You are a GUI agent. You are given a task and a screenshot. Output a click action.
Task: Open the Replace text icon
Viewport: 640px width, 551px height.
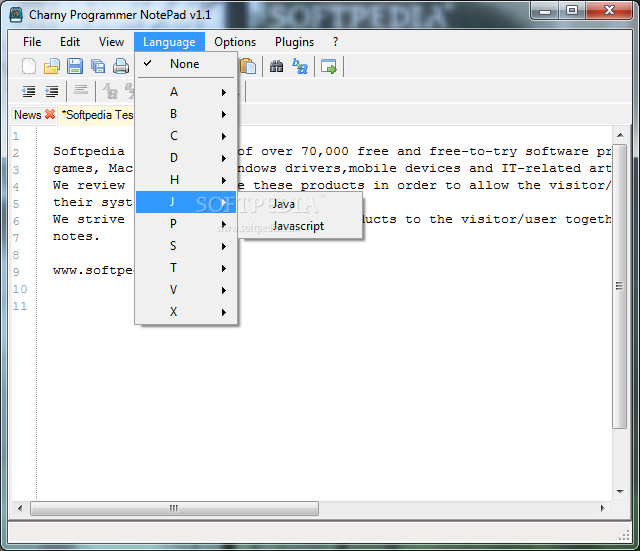tap(300, 66)
